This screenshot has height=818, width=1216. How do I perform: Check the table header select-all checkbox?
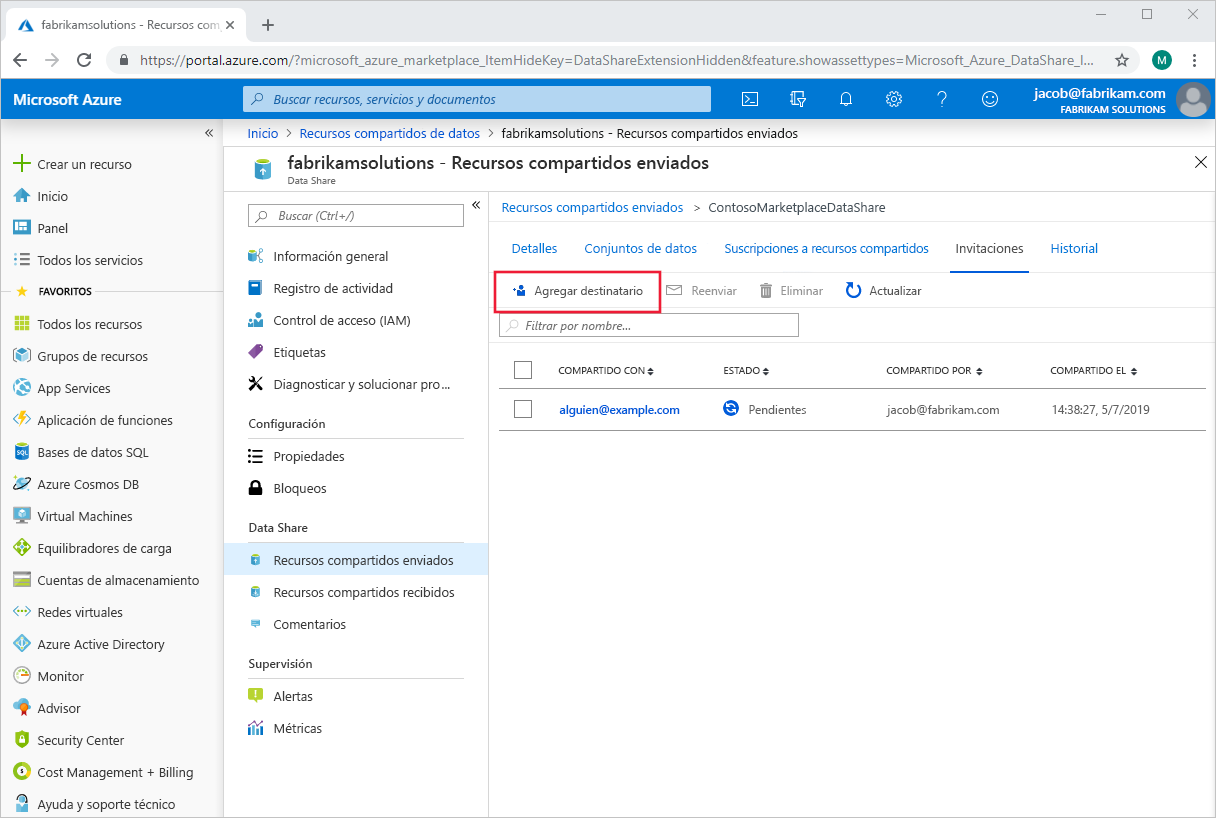point(523,369)
